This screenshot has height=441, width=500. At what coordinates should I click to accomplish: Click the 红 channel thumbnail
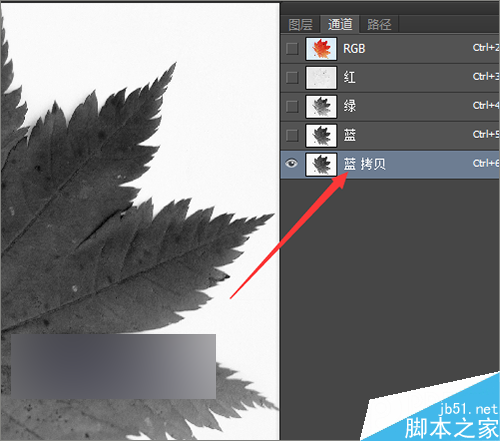321,78
